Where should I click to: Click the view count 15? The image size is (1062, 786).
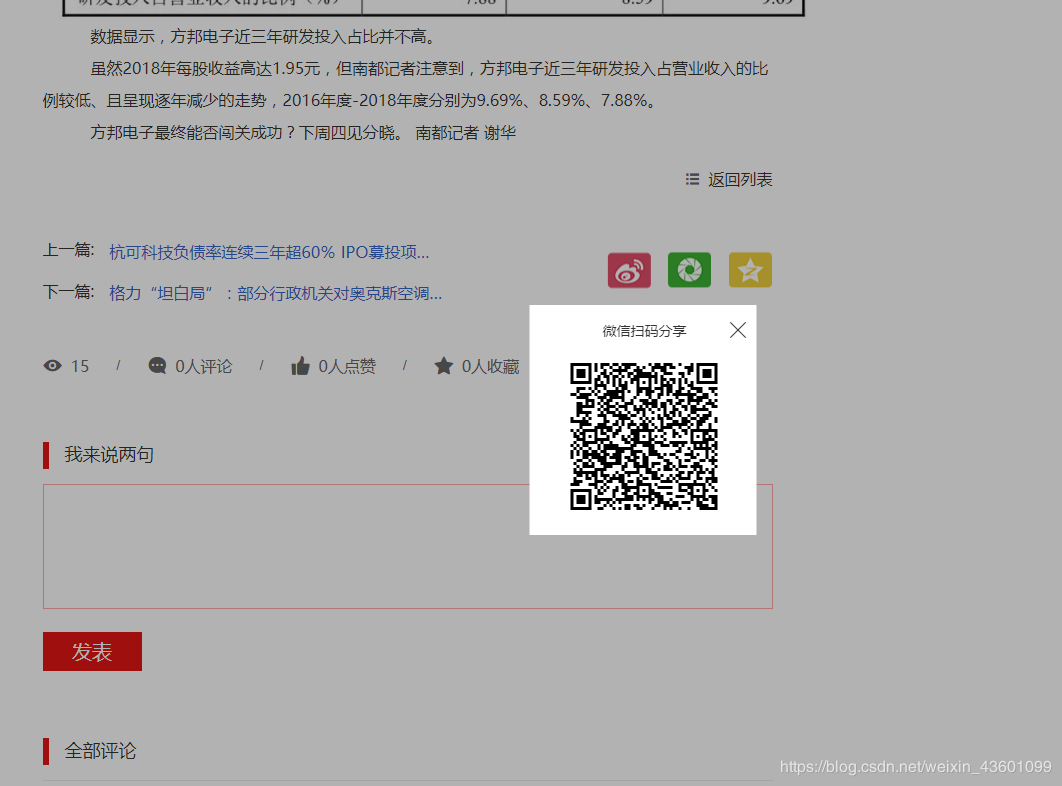(x=80, y=367)
